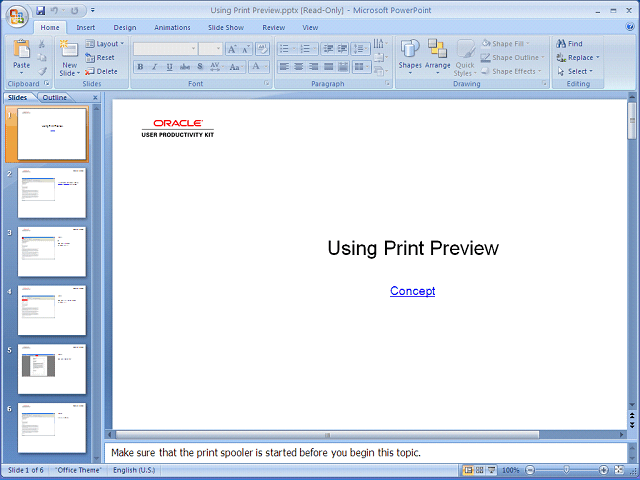Open Shapes gallery
The height and width of the screenshot is (480, 640).
[x=410, y=57]
